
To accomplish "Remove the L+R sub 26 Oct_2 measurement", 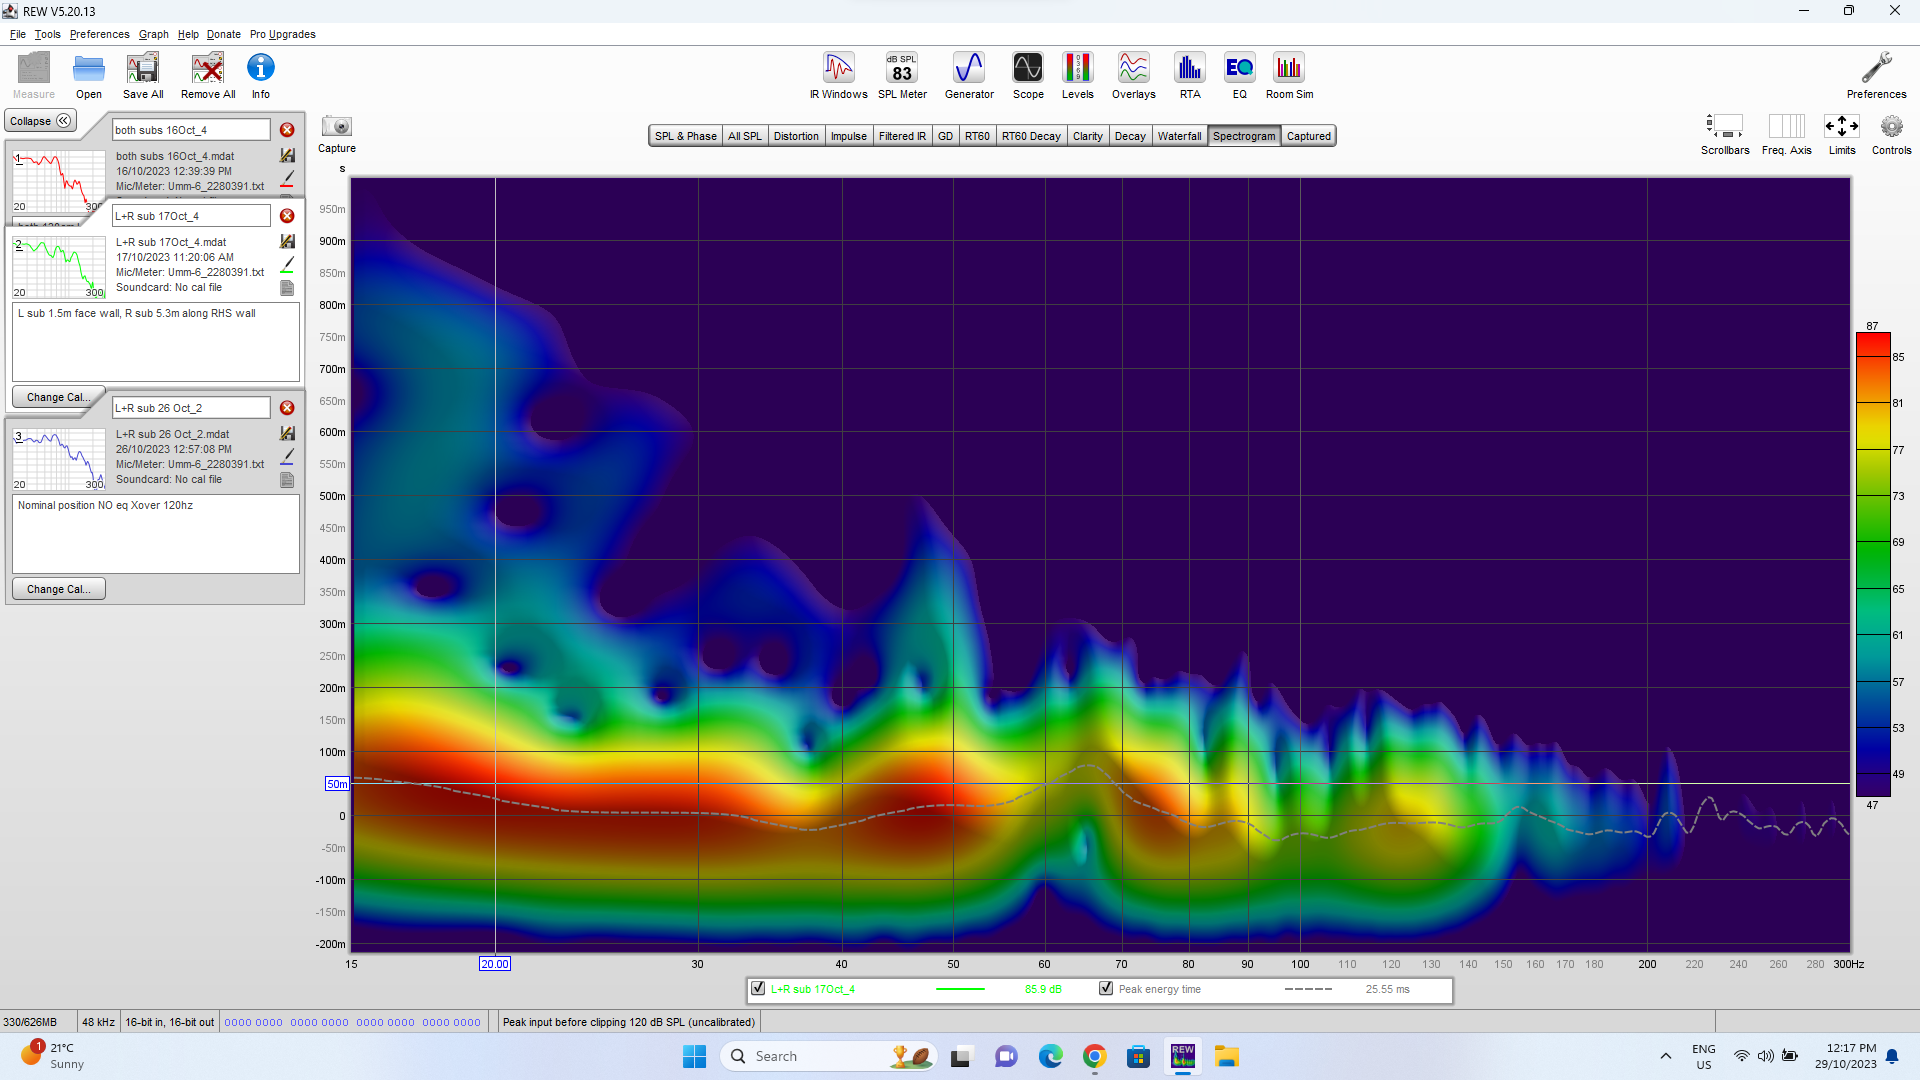I will 287,408.
